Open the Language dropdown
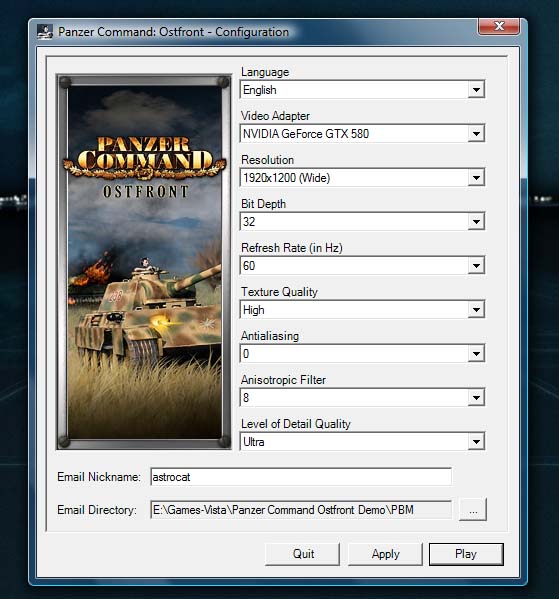This screenshot has width=559, height=599. 362,90
